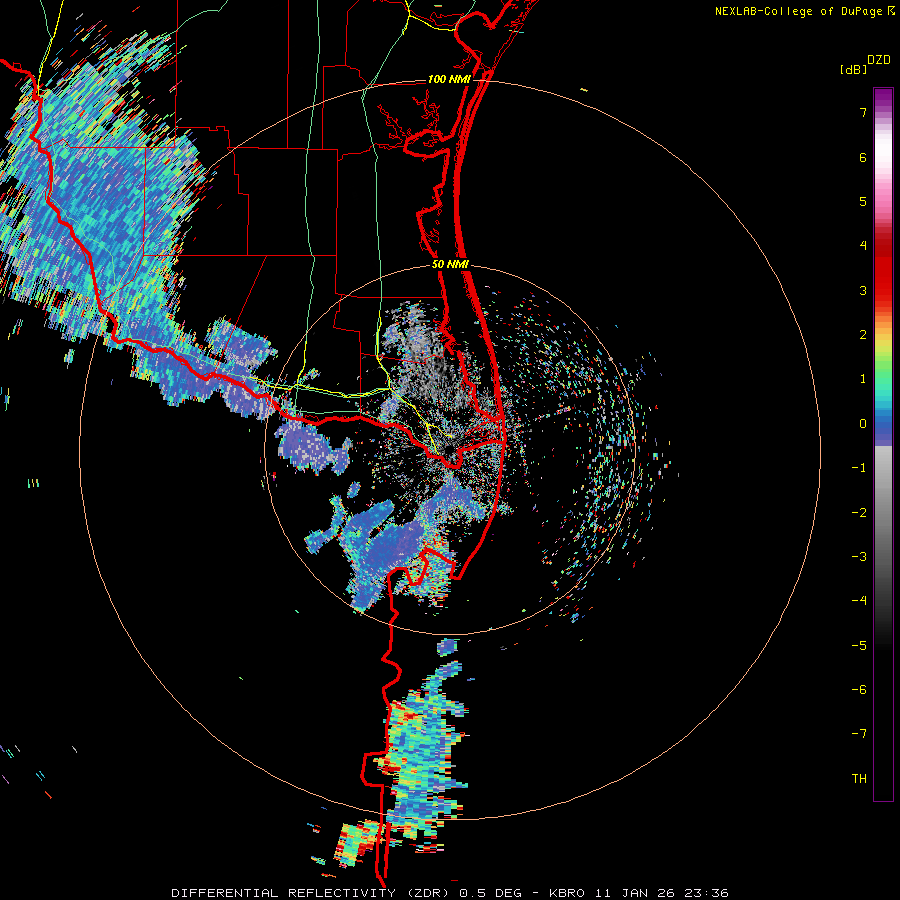The image size is (900, 900).
Task: Click the 50 NMI range ring label
Action: (x=451, y=265)
